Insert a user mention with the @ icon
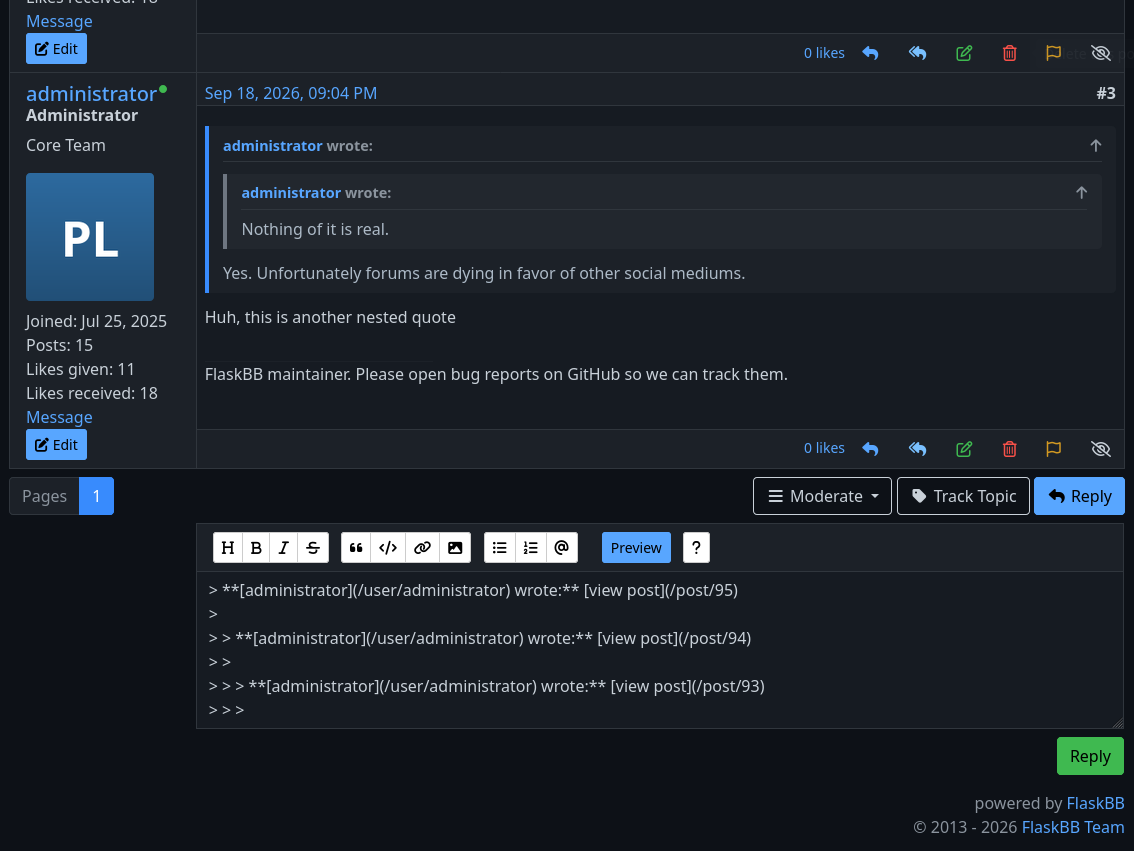The image size is (1134, 851). pyautogui.click(x=561, y=547)
